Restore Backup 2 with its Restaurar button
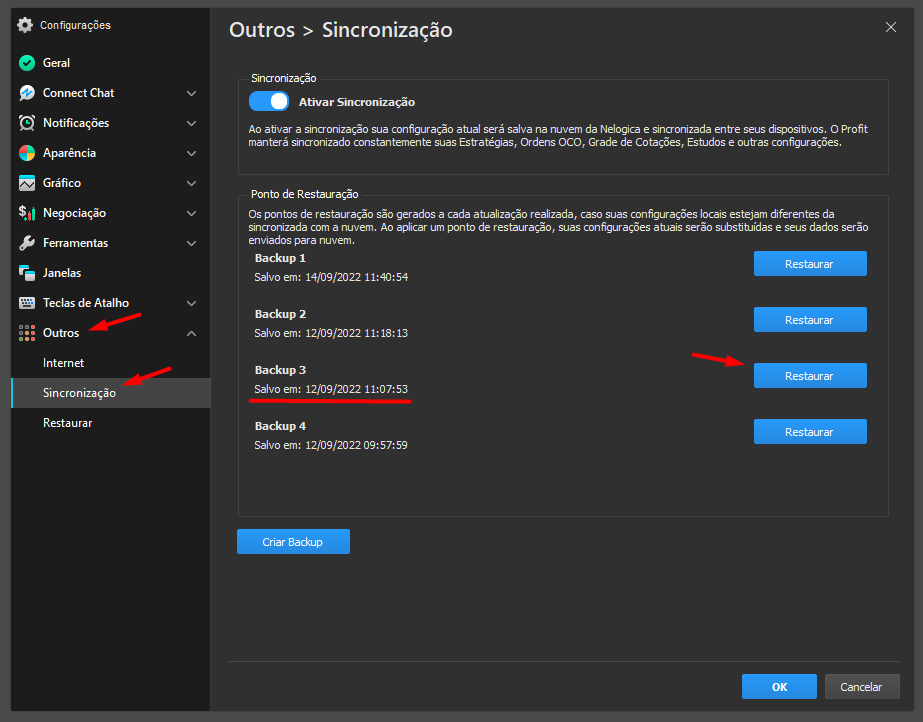923x722 pixels. pos(810,320)
